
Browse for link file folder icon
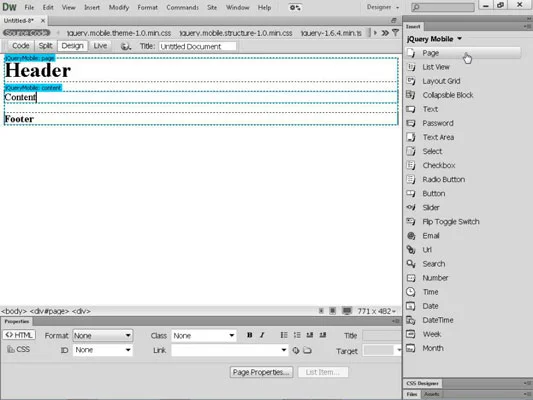coord(307,350)
